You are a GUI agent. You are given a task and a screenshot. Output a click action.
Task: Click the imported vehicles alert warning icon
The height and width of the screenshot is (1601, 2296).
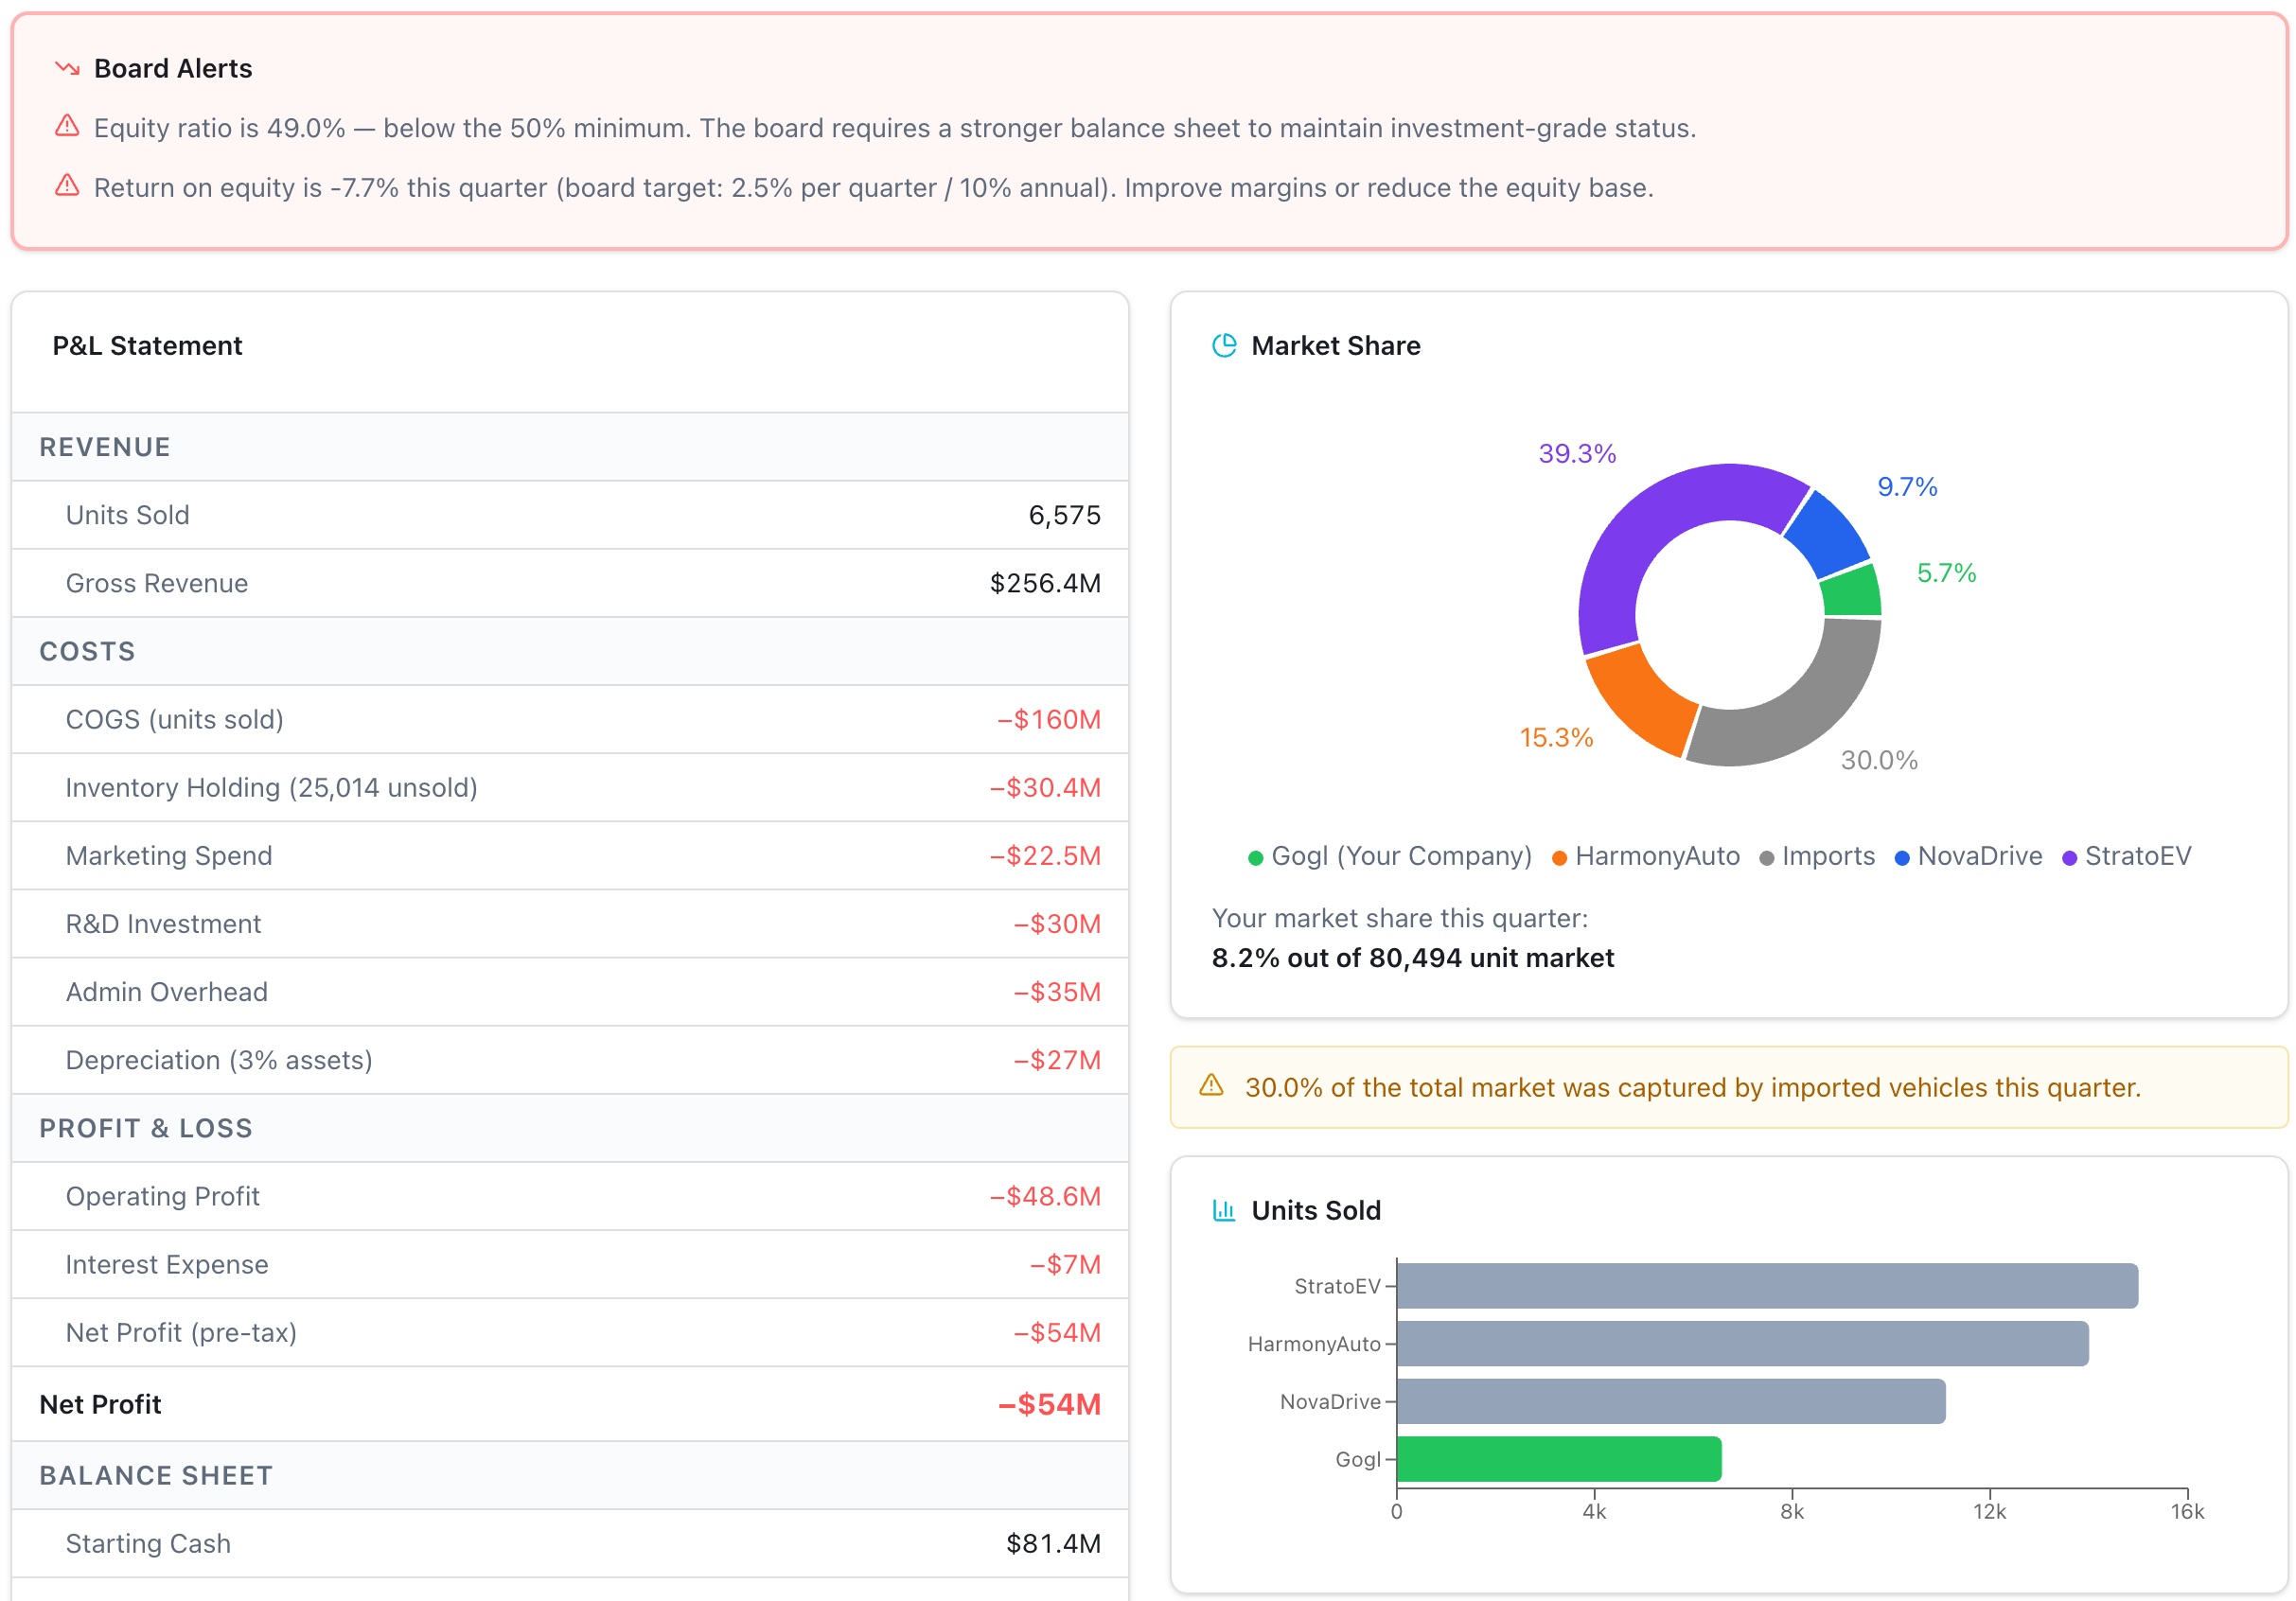(1213, 1086)
